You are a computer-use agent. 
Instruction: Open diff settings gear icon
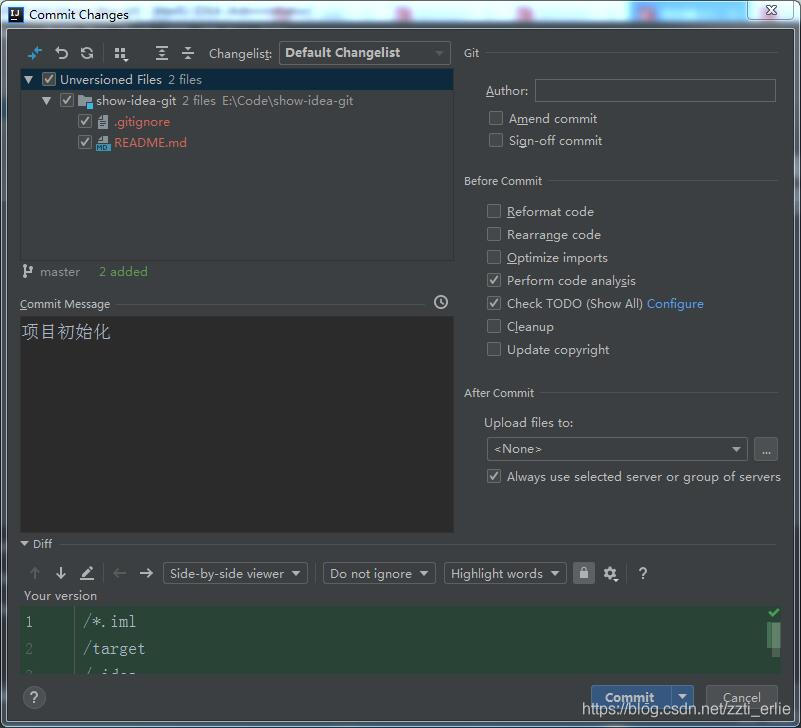[x=610, y=573]
